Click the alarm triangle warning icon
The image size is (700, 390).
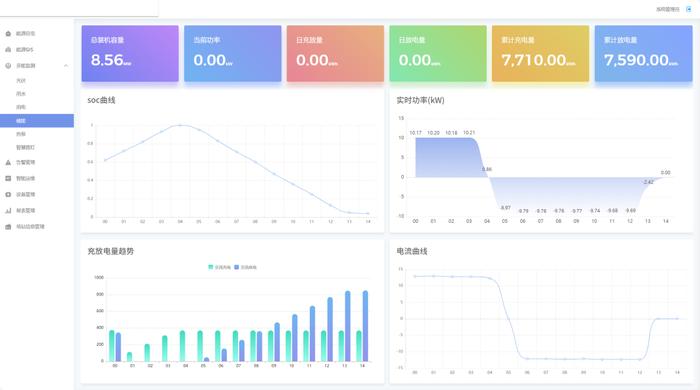[8, 162]
